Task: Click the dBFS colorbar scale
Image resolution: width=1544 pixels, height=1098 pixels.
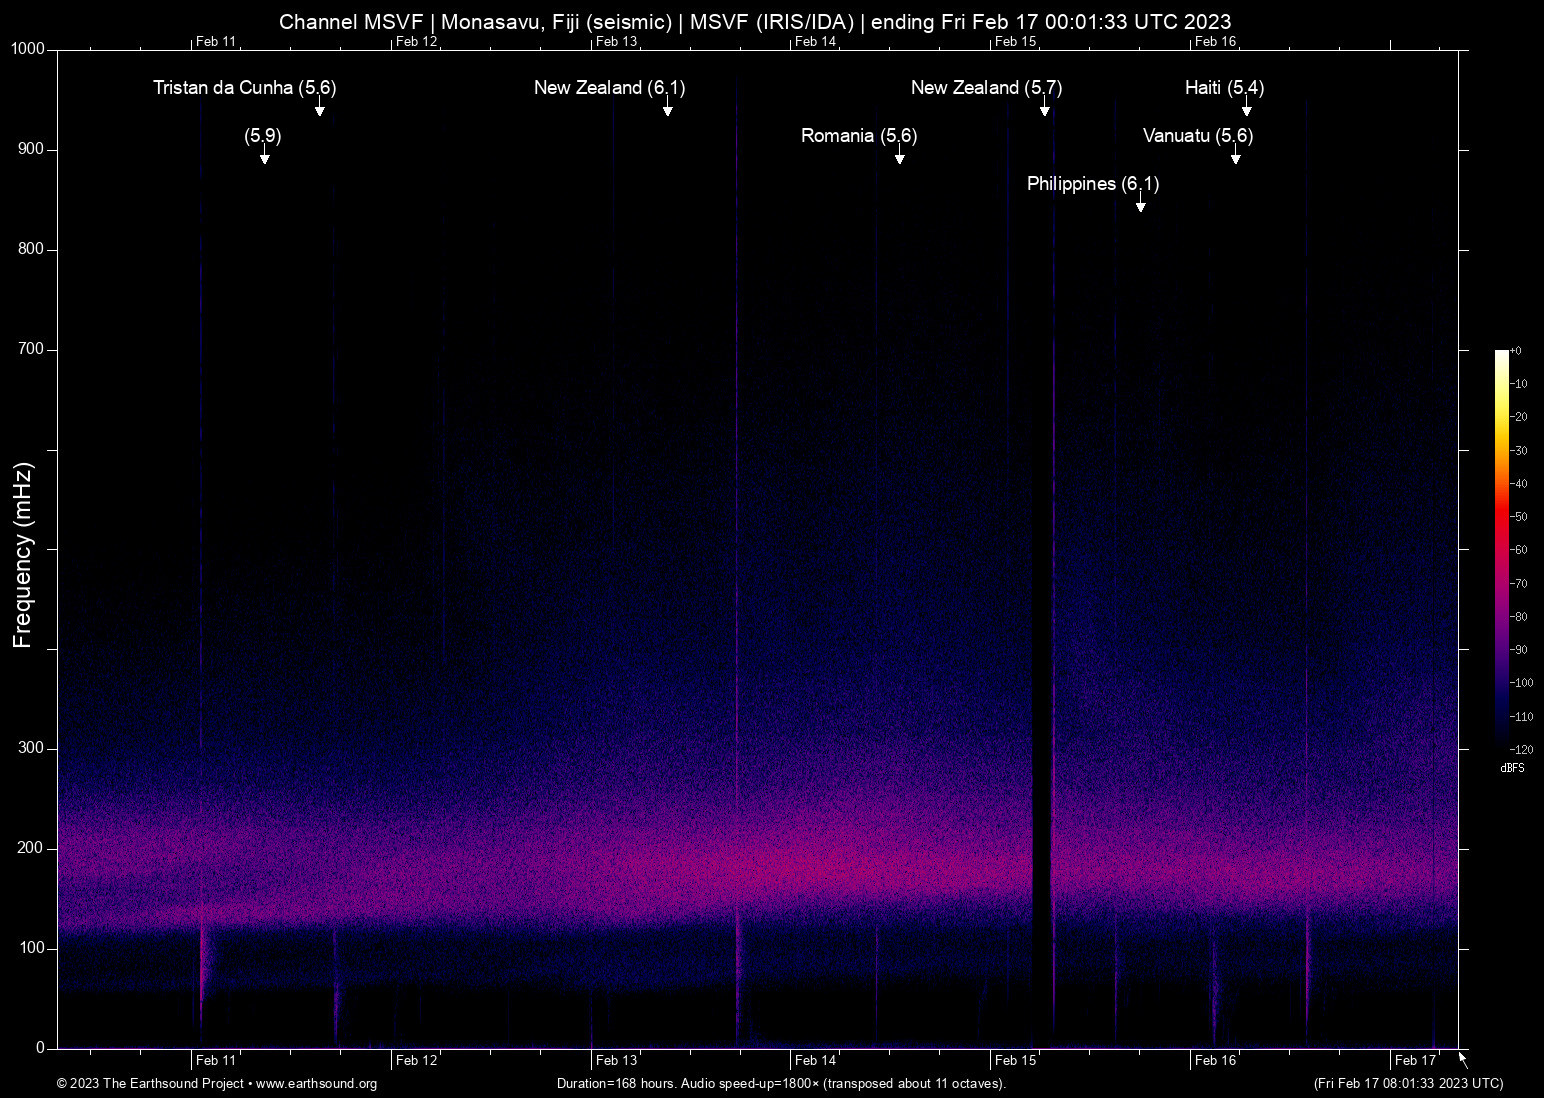Action: point(1502,550)
